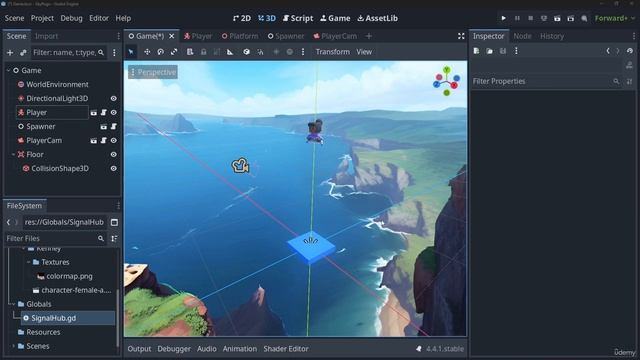Click the ruler measure tool in 3D toolbar

coord(230,52)
